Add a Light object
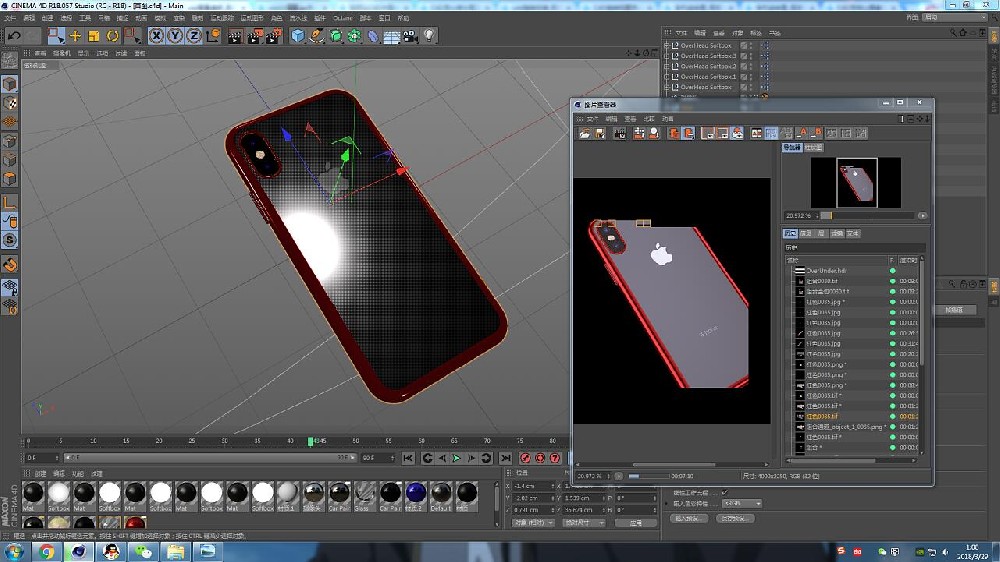 pyautogui.click(x=429, y=36)
